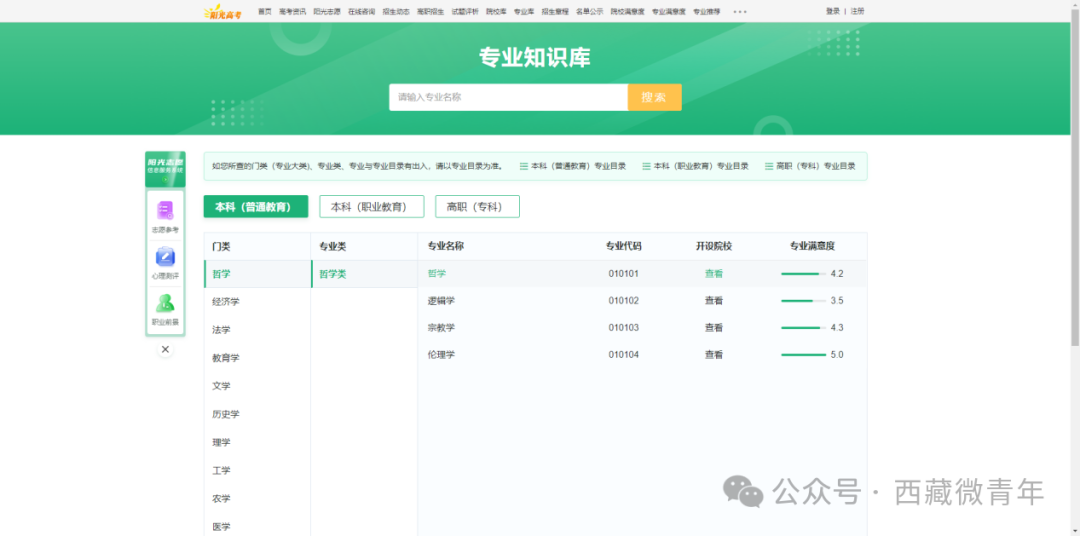Viewport: 1080px width, 536px height.
Task: Open 高职招生 in the top navigation
Action: (x=430, y=12)
